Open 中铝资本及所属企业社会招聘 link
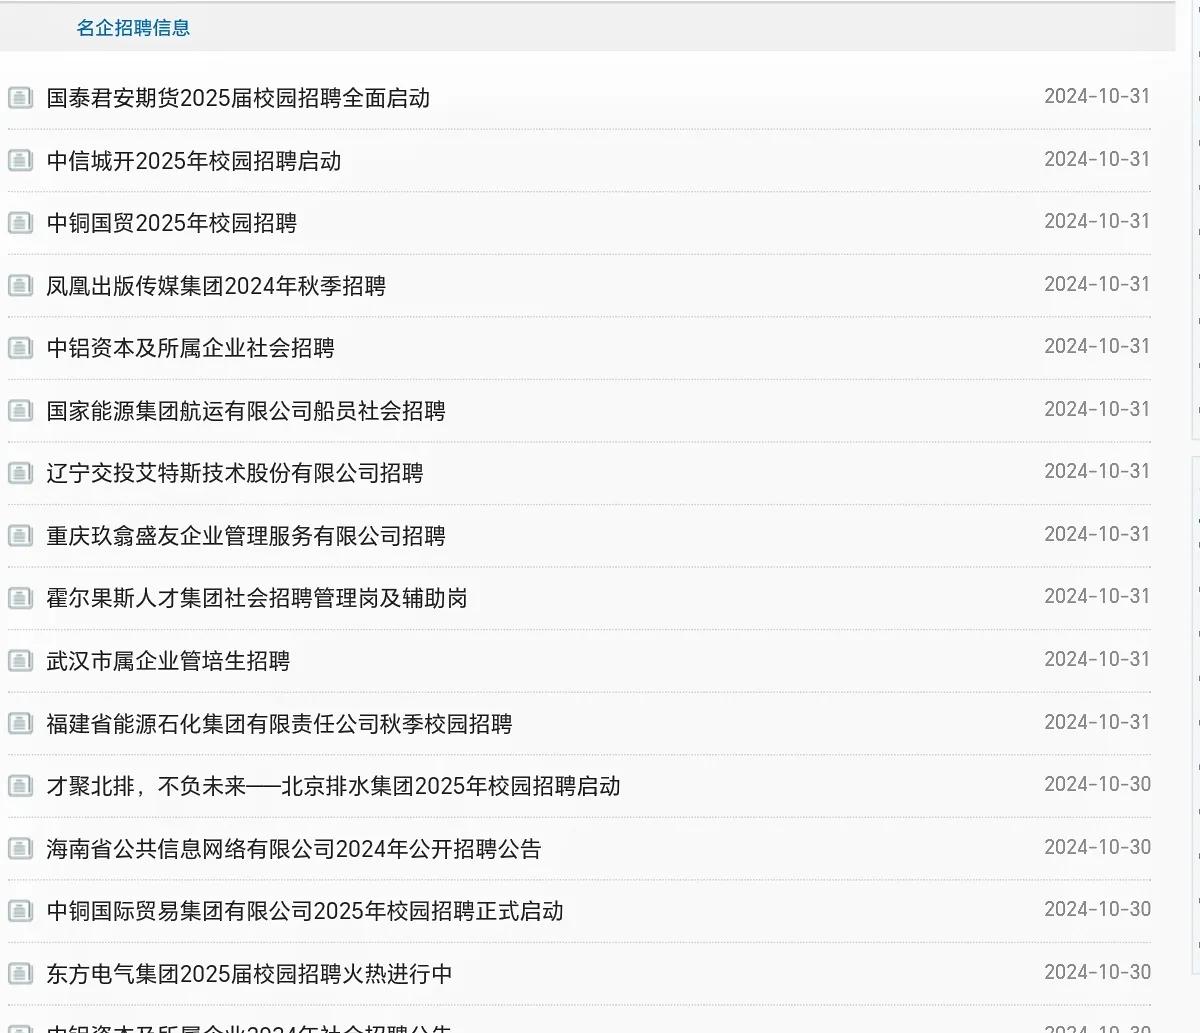The height and width of the screenshot is (1033, 1200). [190, 348]
